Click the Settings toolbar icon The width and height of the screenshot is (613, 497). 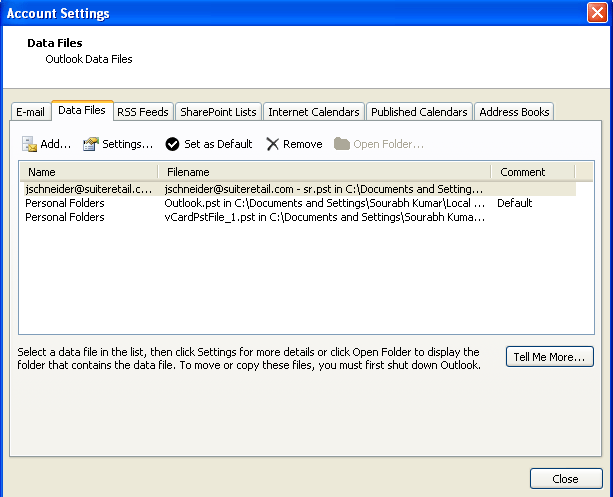point(91,144)
